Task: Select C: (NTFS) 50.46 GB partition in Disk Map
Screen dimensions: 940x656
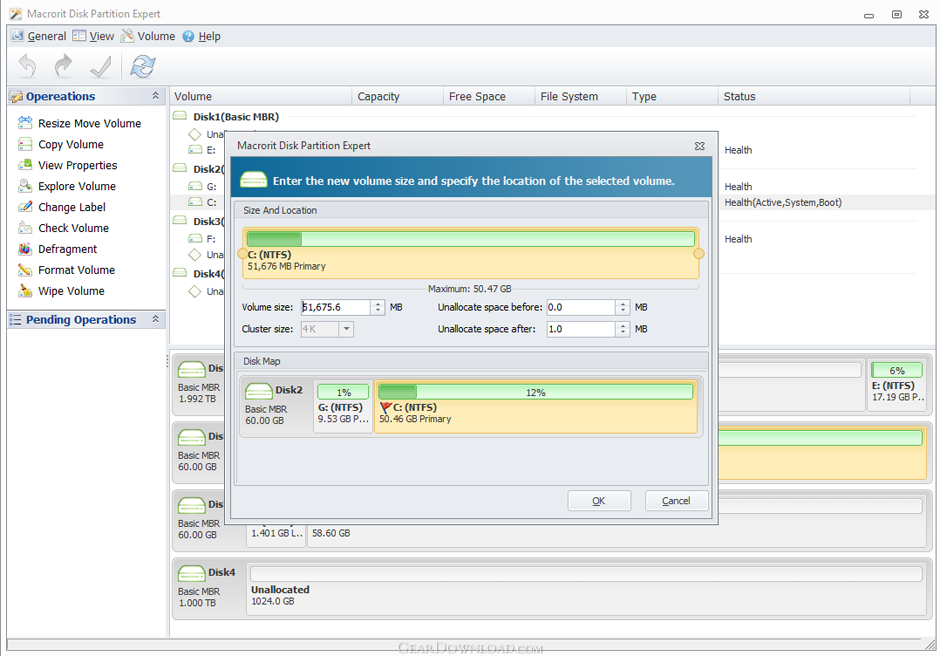Action: (536, 406)
